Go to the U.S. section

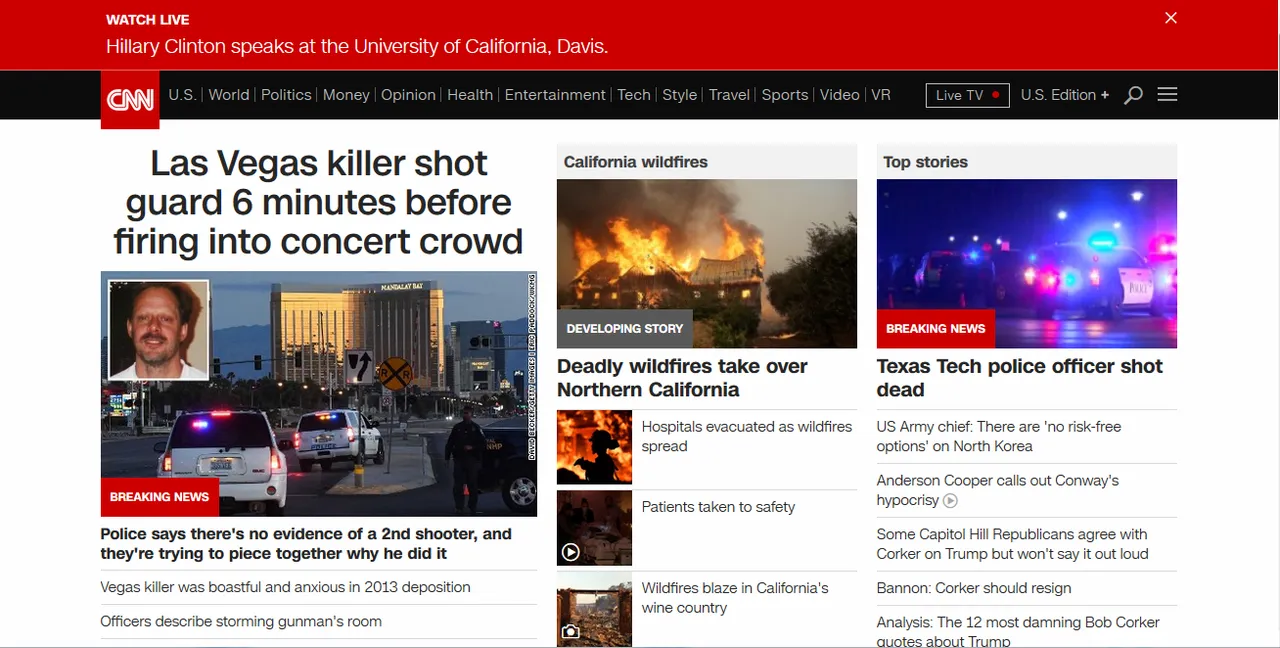[x=182, y=95]
